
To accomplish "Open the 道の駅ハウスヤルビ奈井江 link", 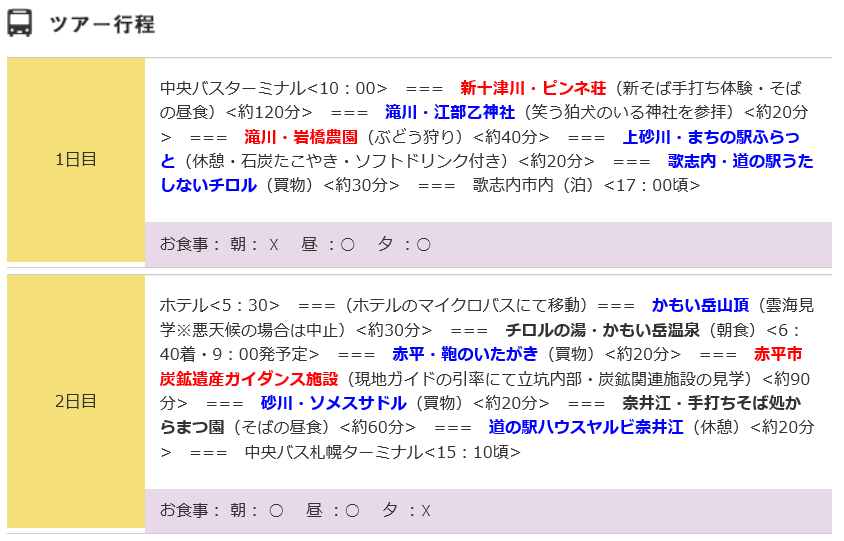I will [585, 427].
